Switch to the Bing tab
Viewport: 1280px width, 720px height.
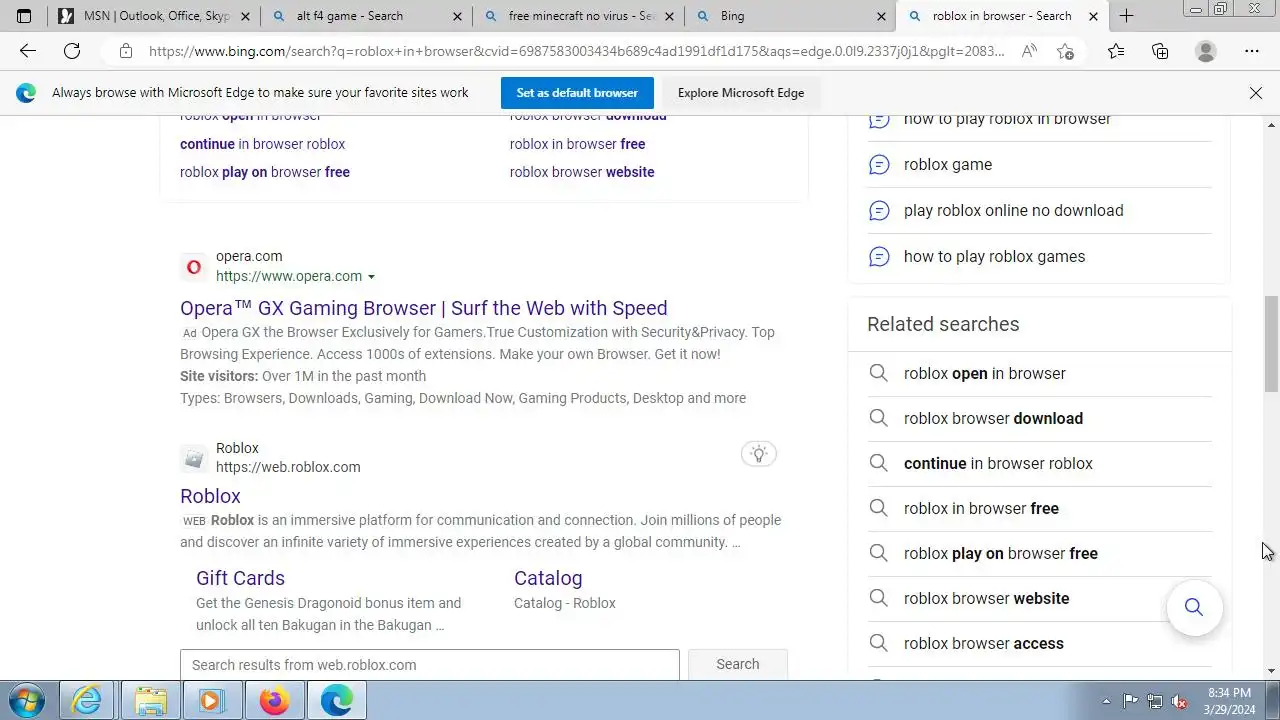tap(790, 16)
